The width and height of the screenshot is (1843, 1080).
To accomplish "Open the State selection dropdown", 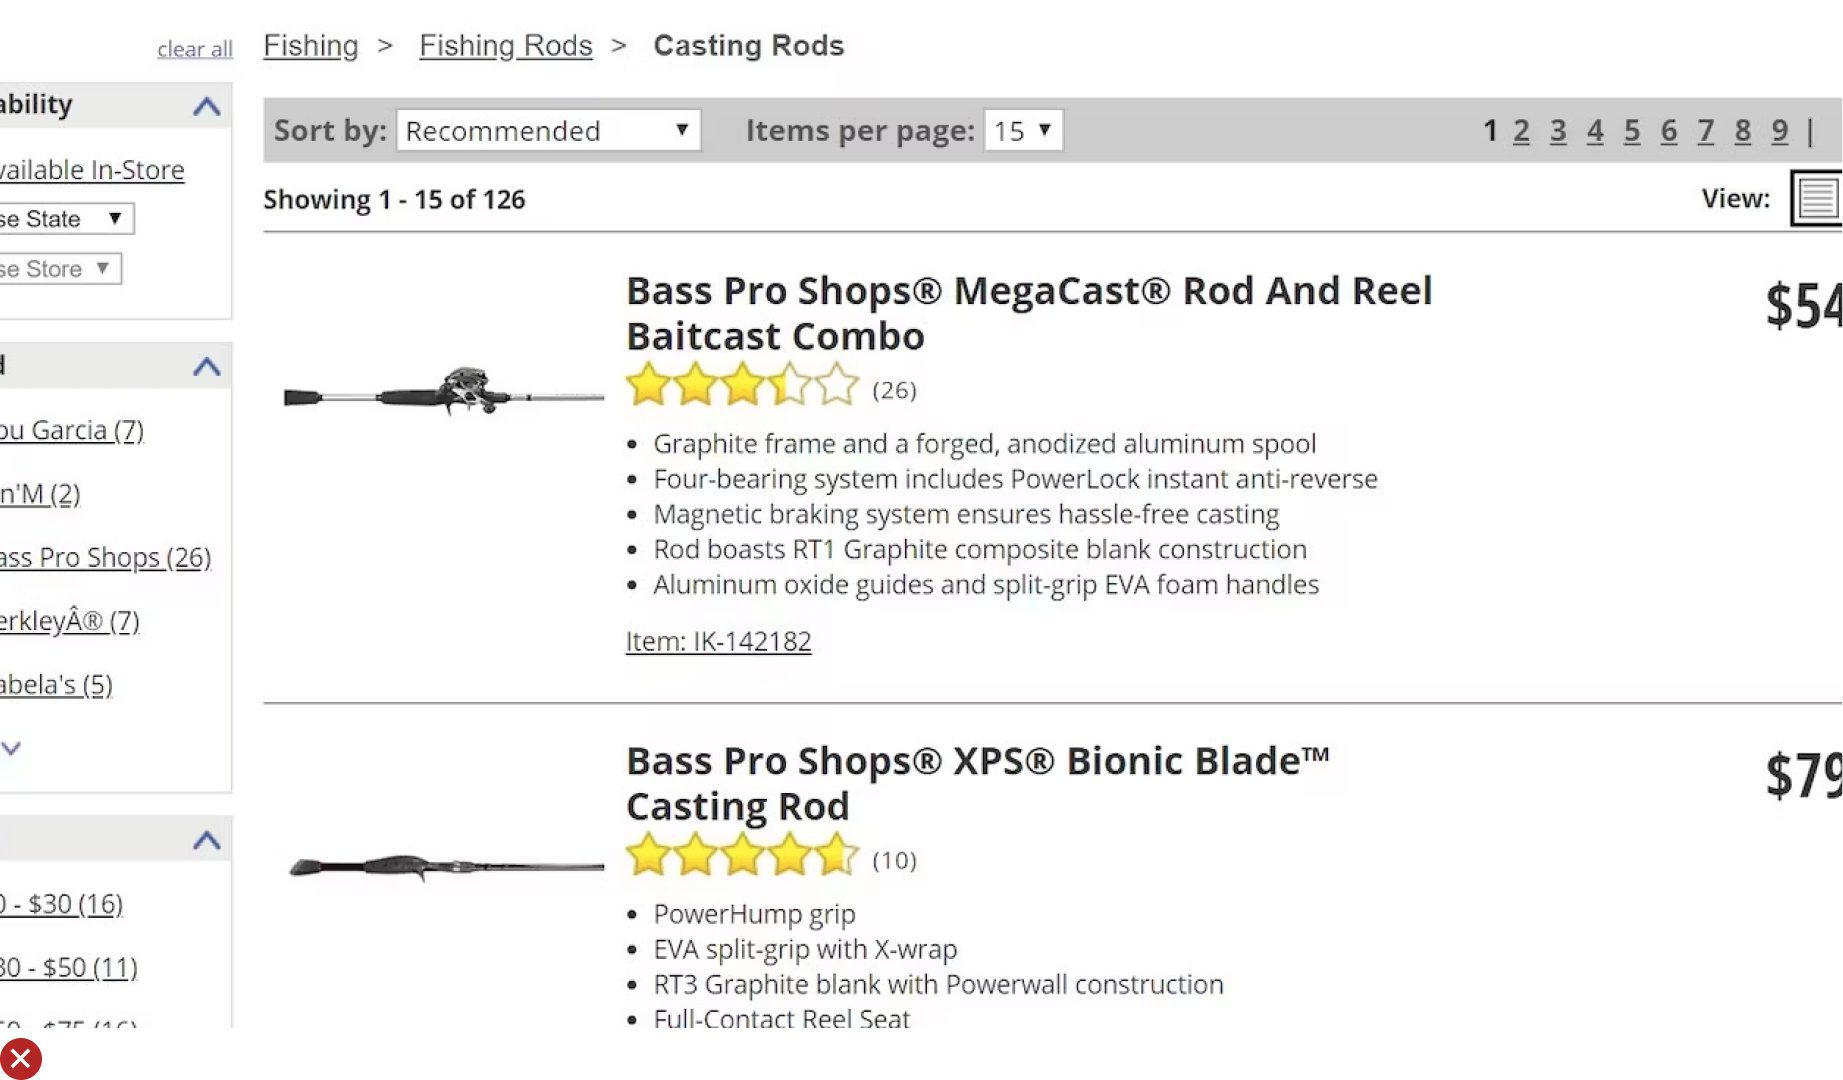I will tap(64, 219).
